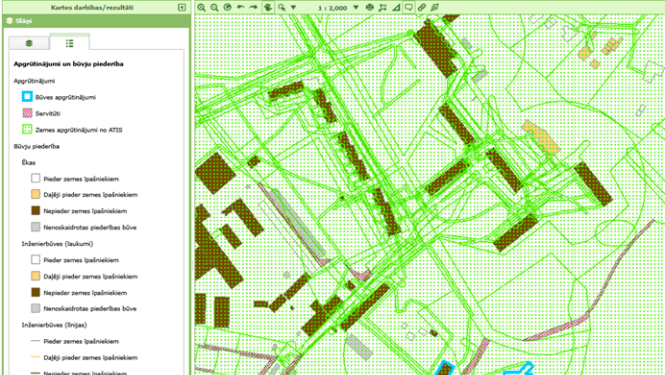The image size is (665, 375).
Task: Click the zoom out magnifier tool
Action: coord(215,7)
